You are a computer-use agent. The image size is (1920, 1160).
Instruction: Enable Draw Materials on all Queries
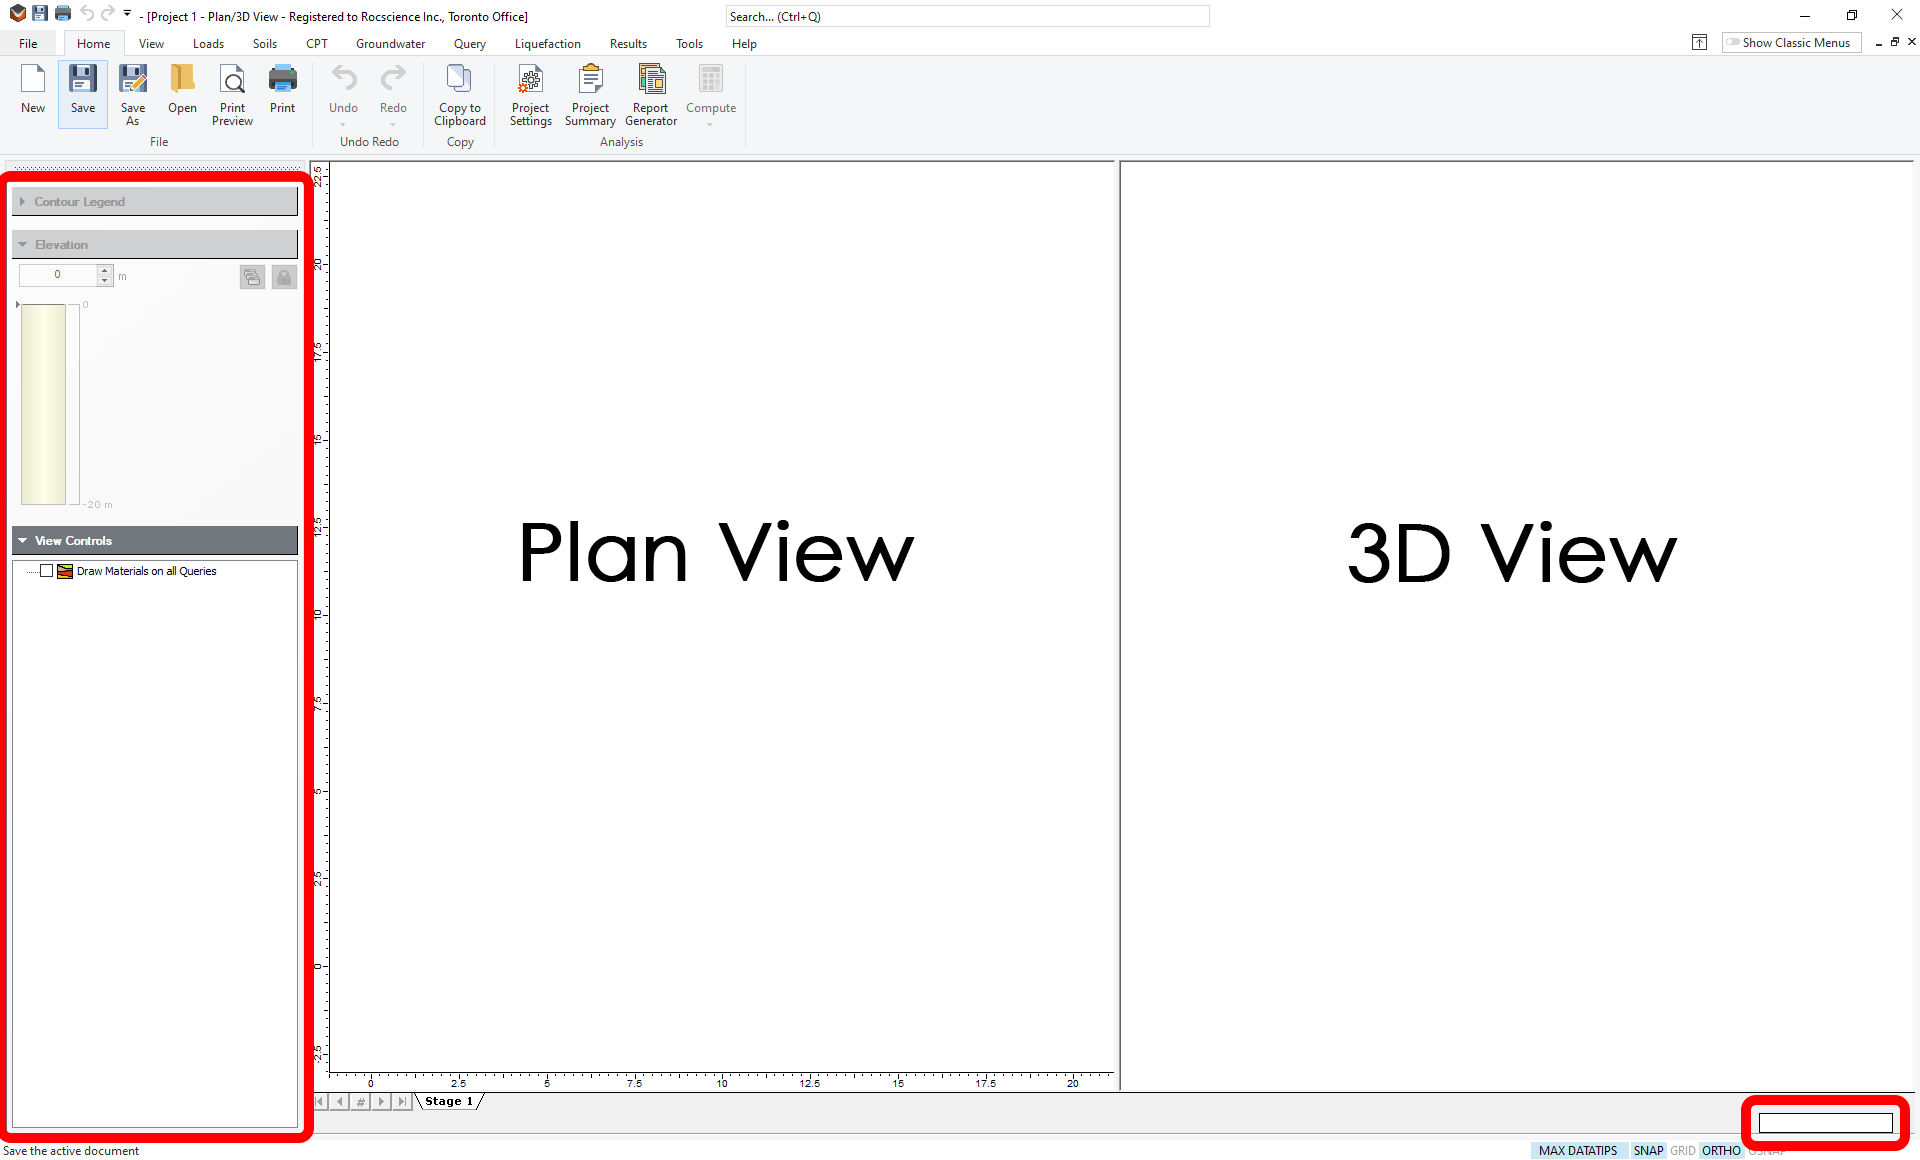[46, 571]
